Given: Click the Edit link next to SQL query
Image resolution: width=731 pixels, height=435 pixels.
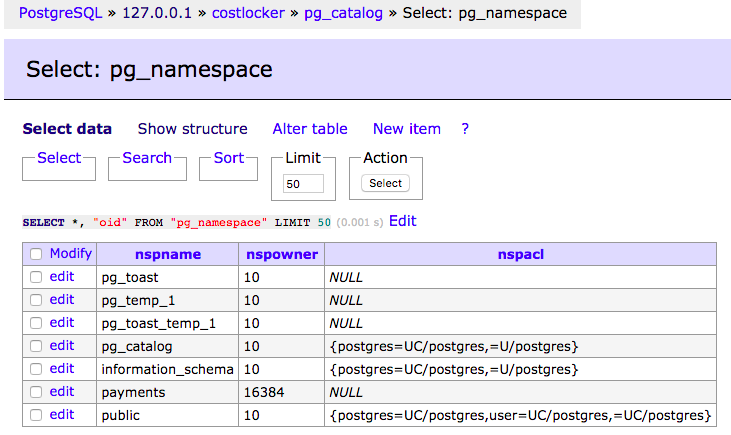Looking at the screenshot, I should (x=403, y=221).
